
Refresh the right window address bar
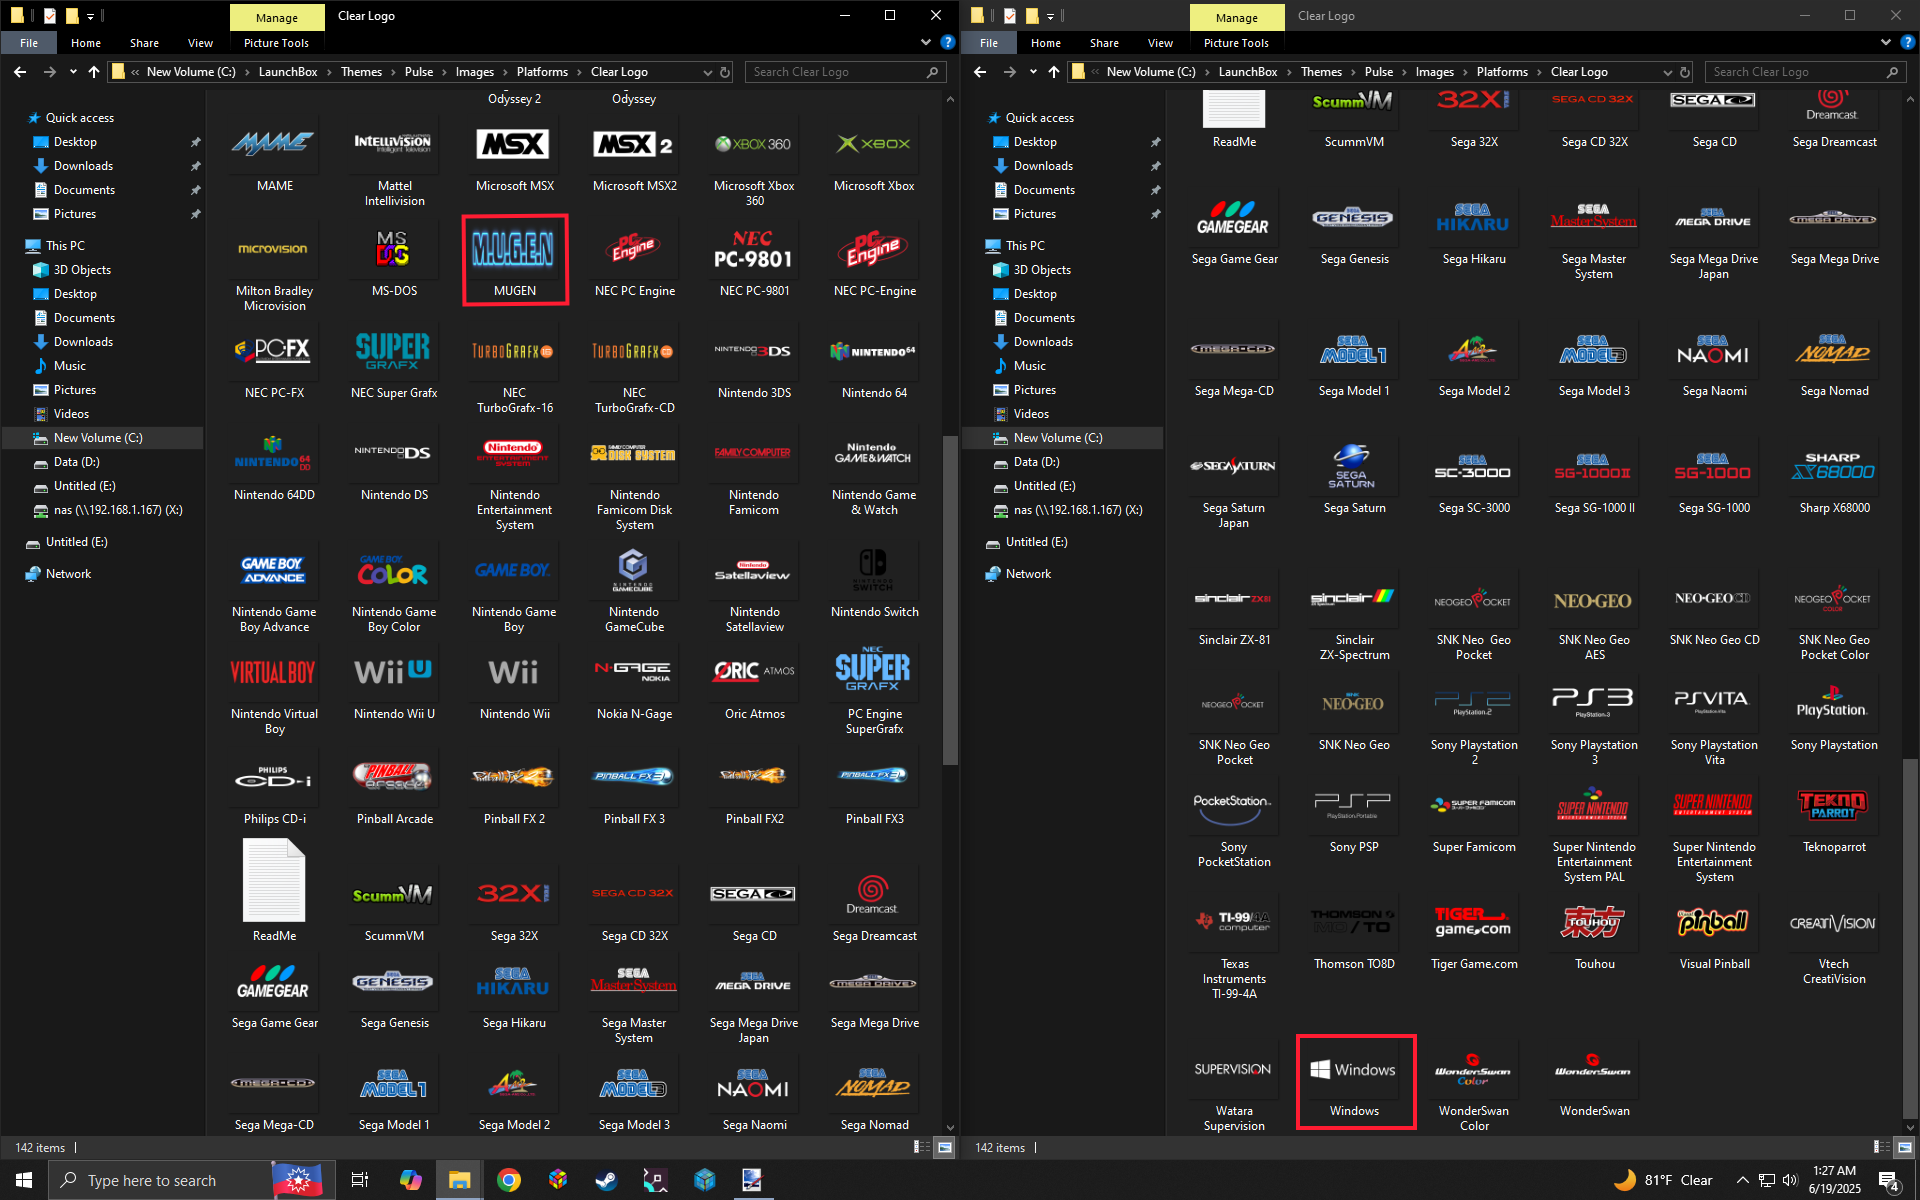[1685, 72]
